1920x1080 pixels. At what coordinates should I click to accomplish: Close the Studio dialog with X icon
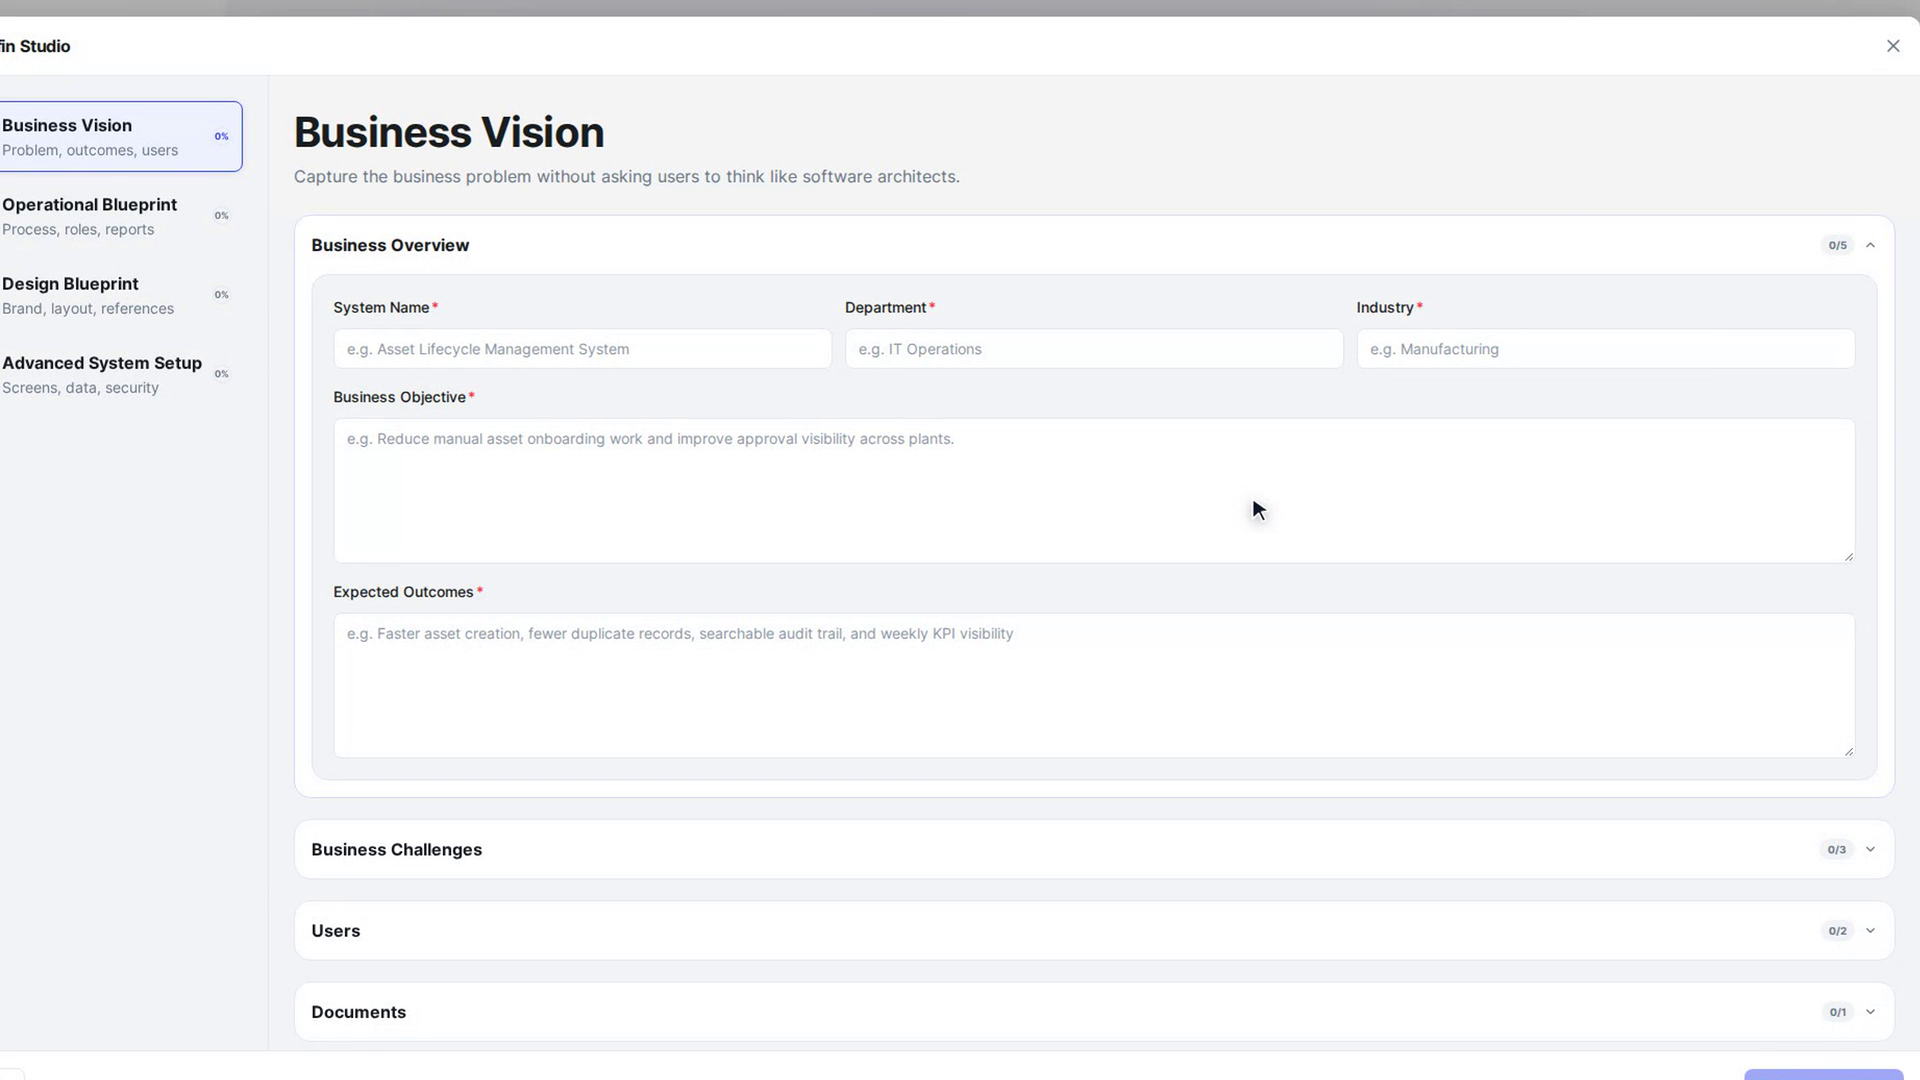1893,46
